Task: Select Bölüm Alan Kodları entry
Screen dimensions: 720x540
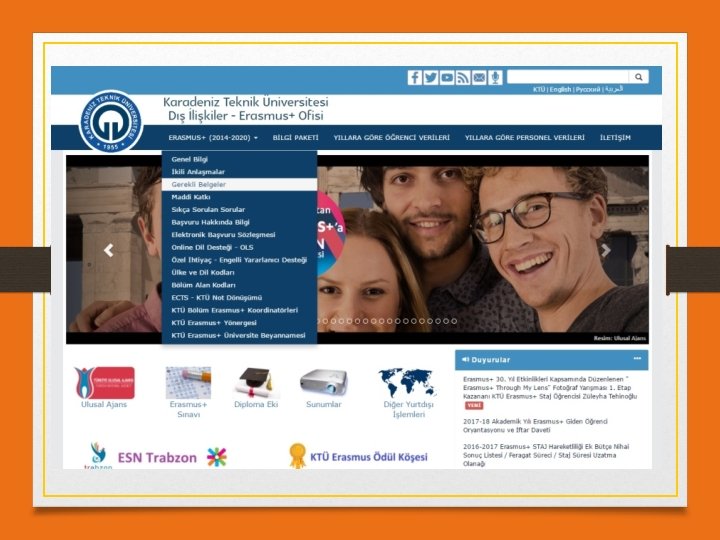Action: click(239, 285)
